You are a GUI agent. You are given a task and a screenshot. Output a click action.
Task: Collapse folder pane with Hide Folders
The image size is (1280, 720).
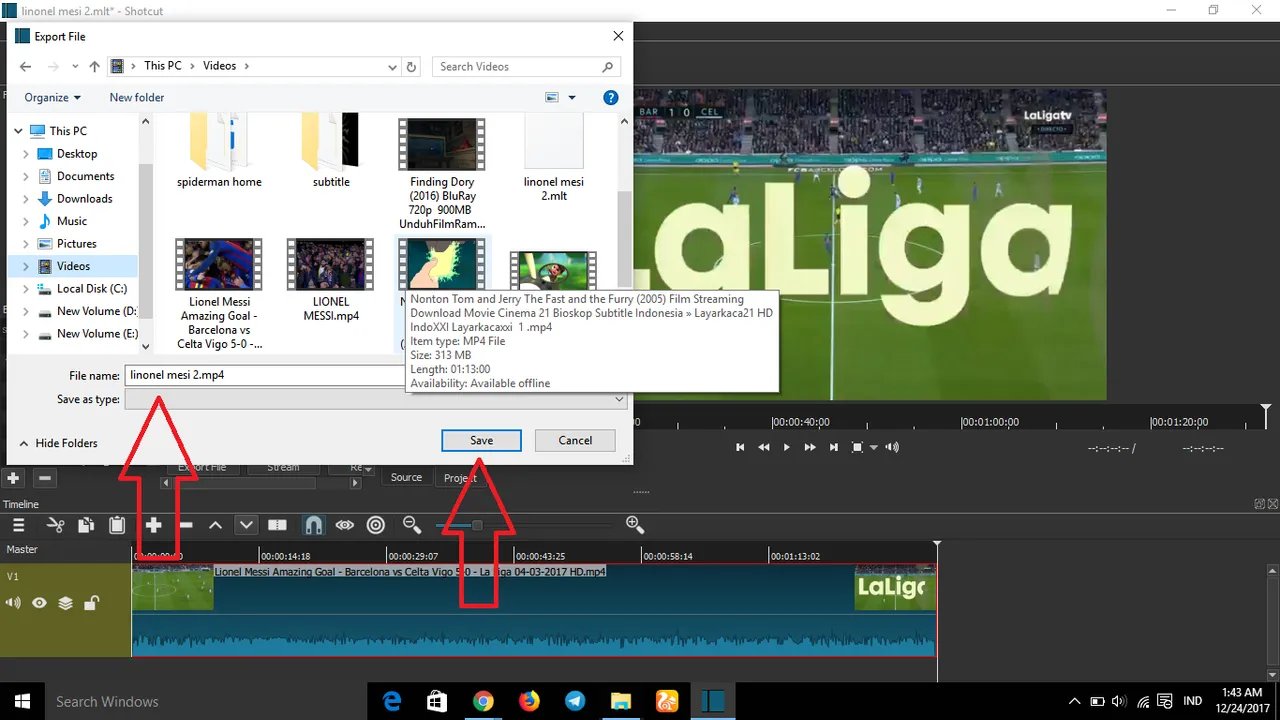58,443
